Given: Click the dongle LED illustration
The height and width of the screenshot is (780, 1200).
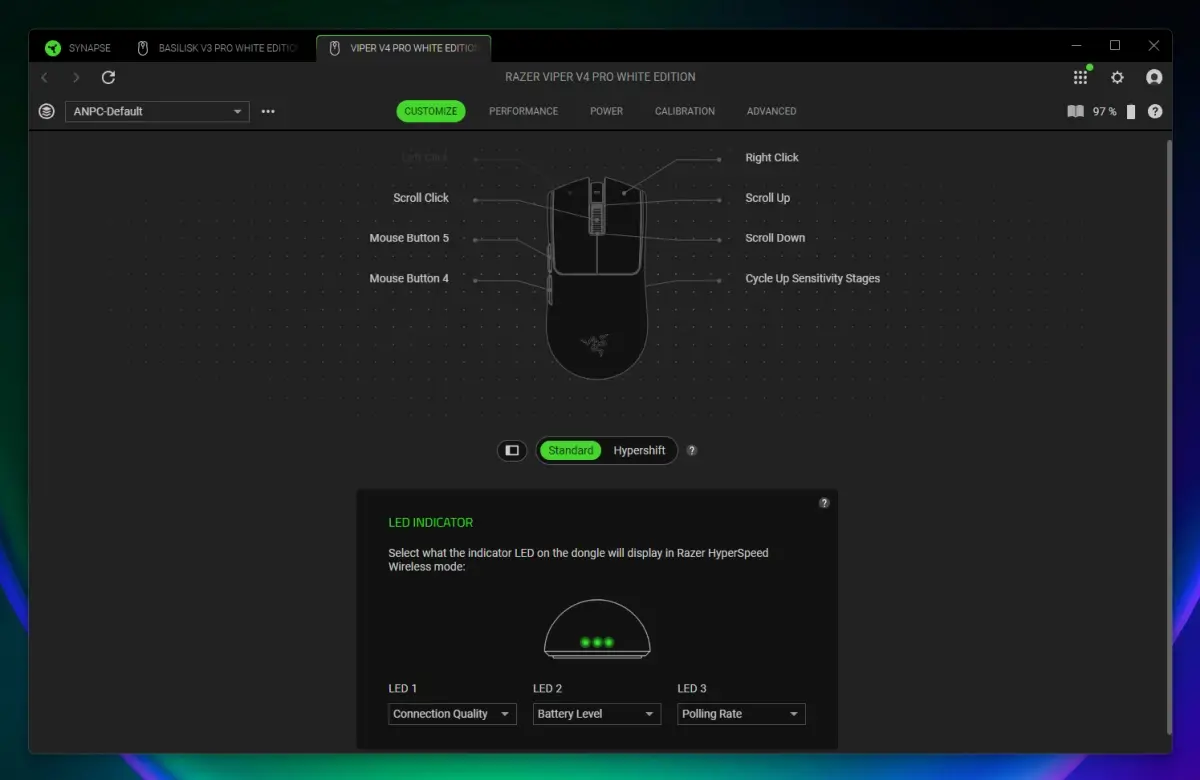Looking at the screenshot, I should 597,629.
